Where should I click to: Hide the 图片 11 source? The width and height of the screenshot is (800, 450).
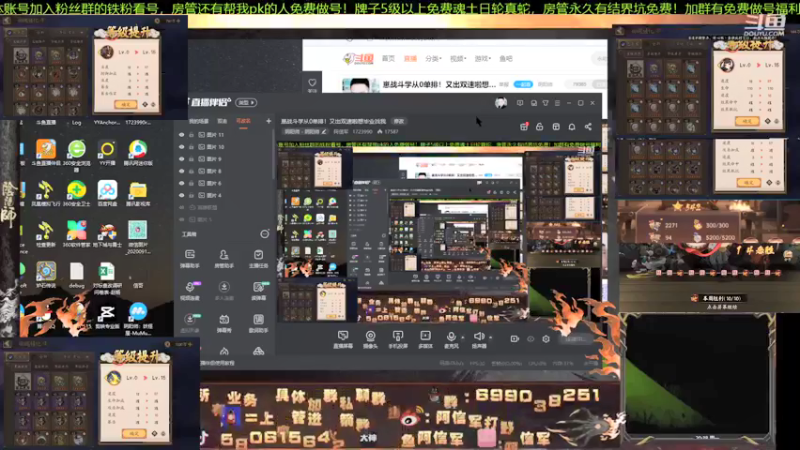click(x=181, y=135)
